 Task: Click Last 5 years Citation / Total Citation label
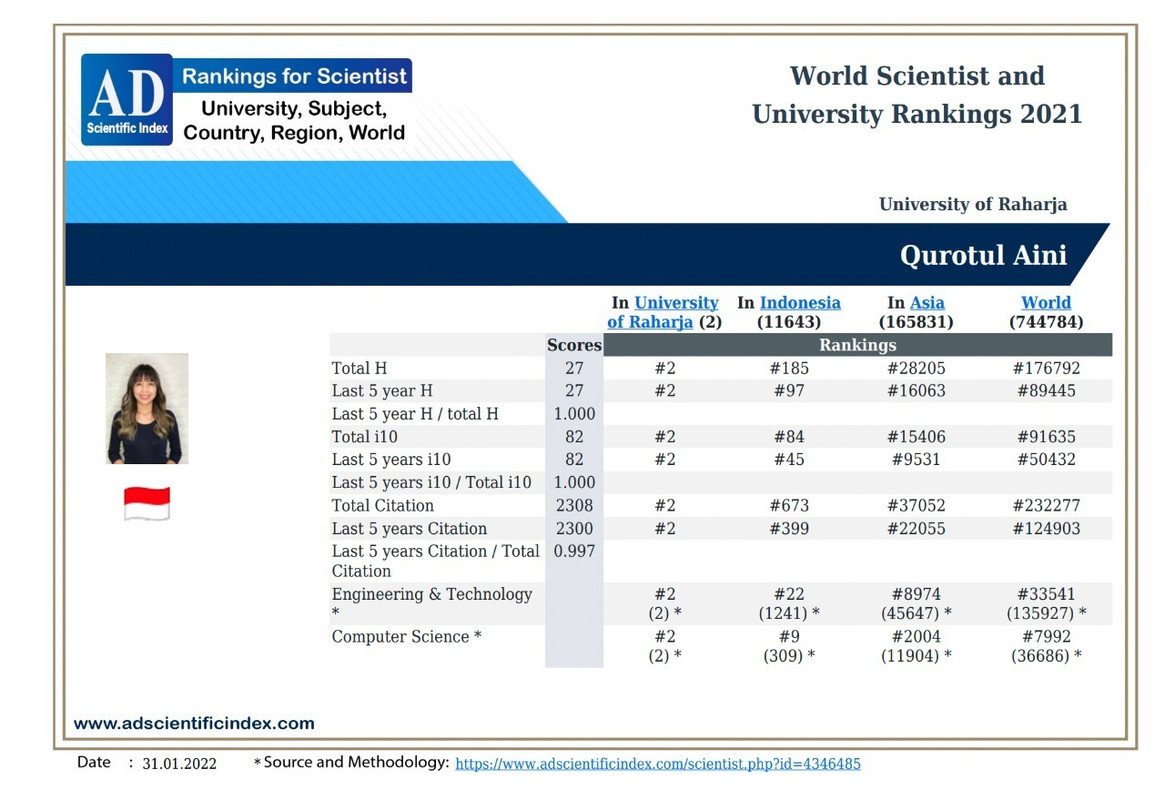click(436, 561)
